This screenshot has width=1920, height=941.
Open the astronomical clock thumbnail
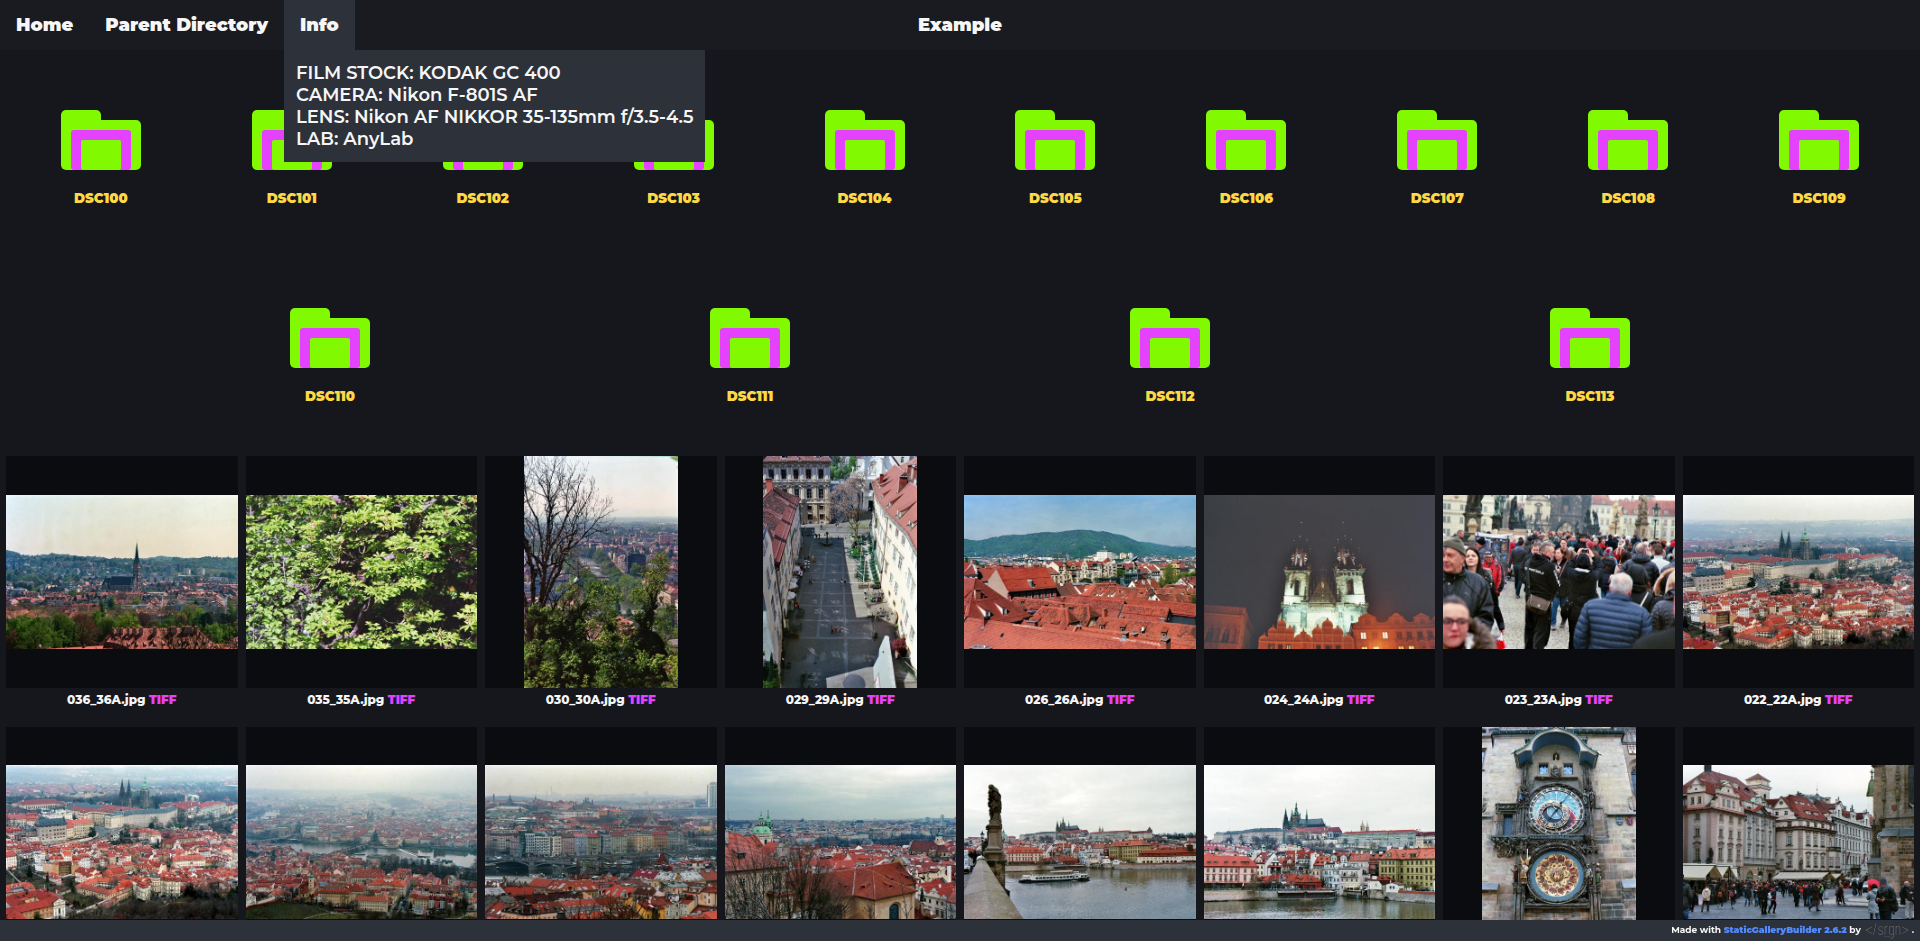coord(1558,823)
